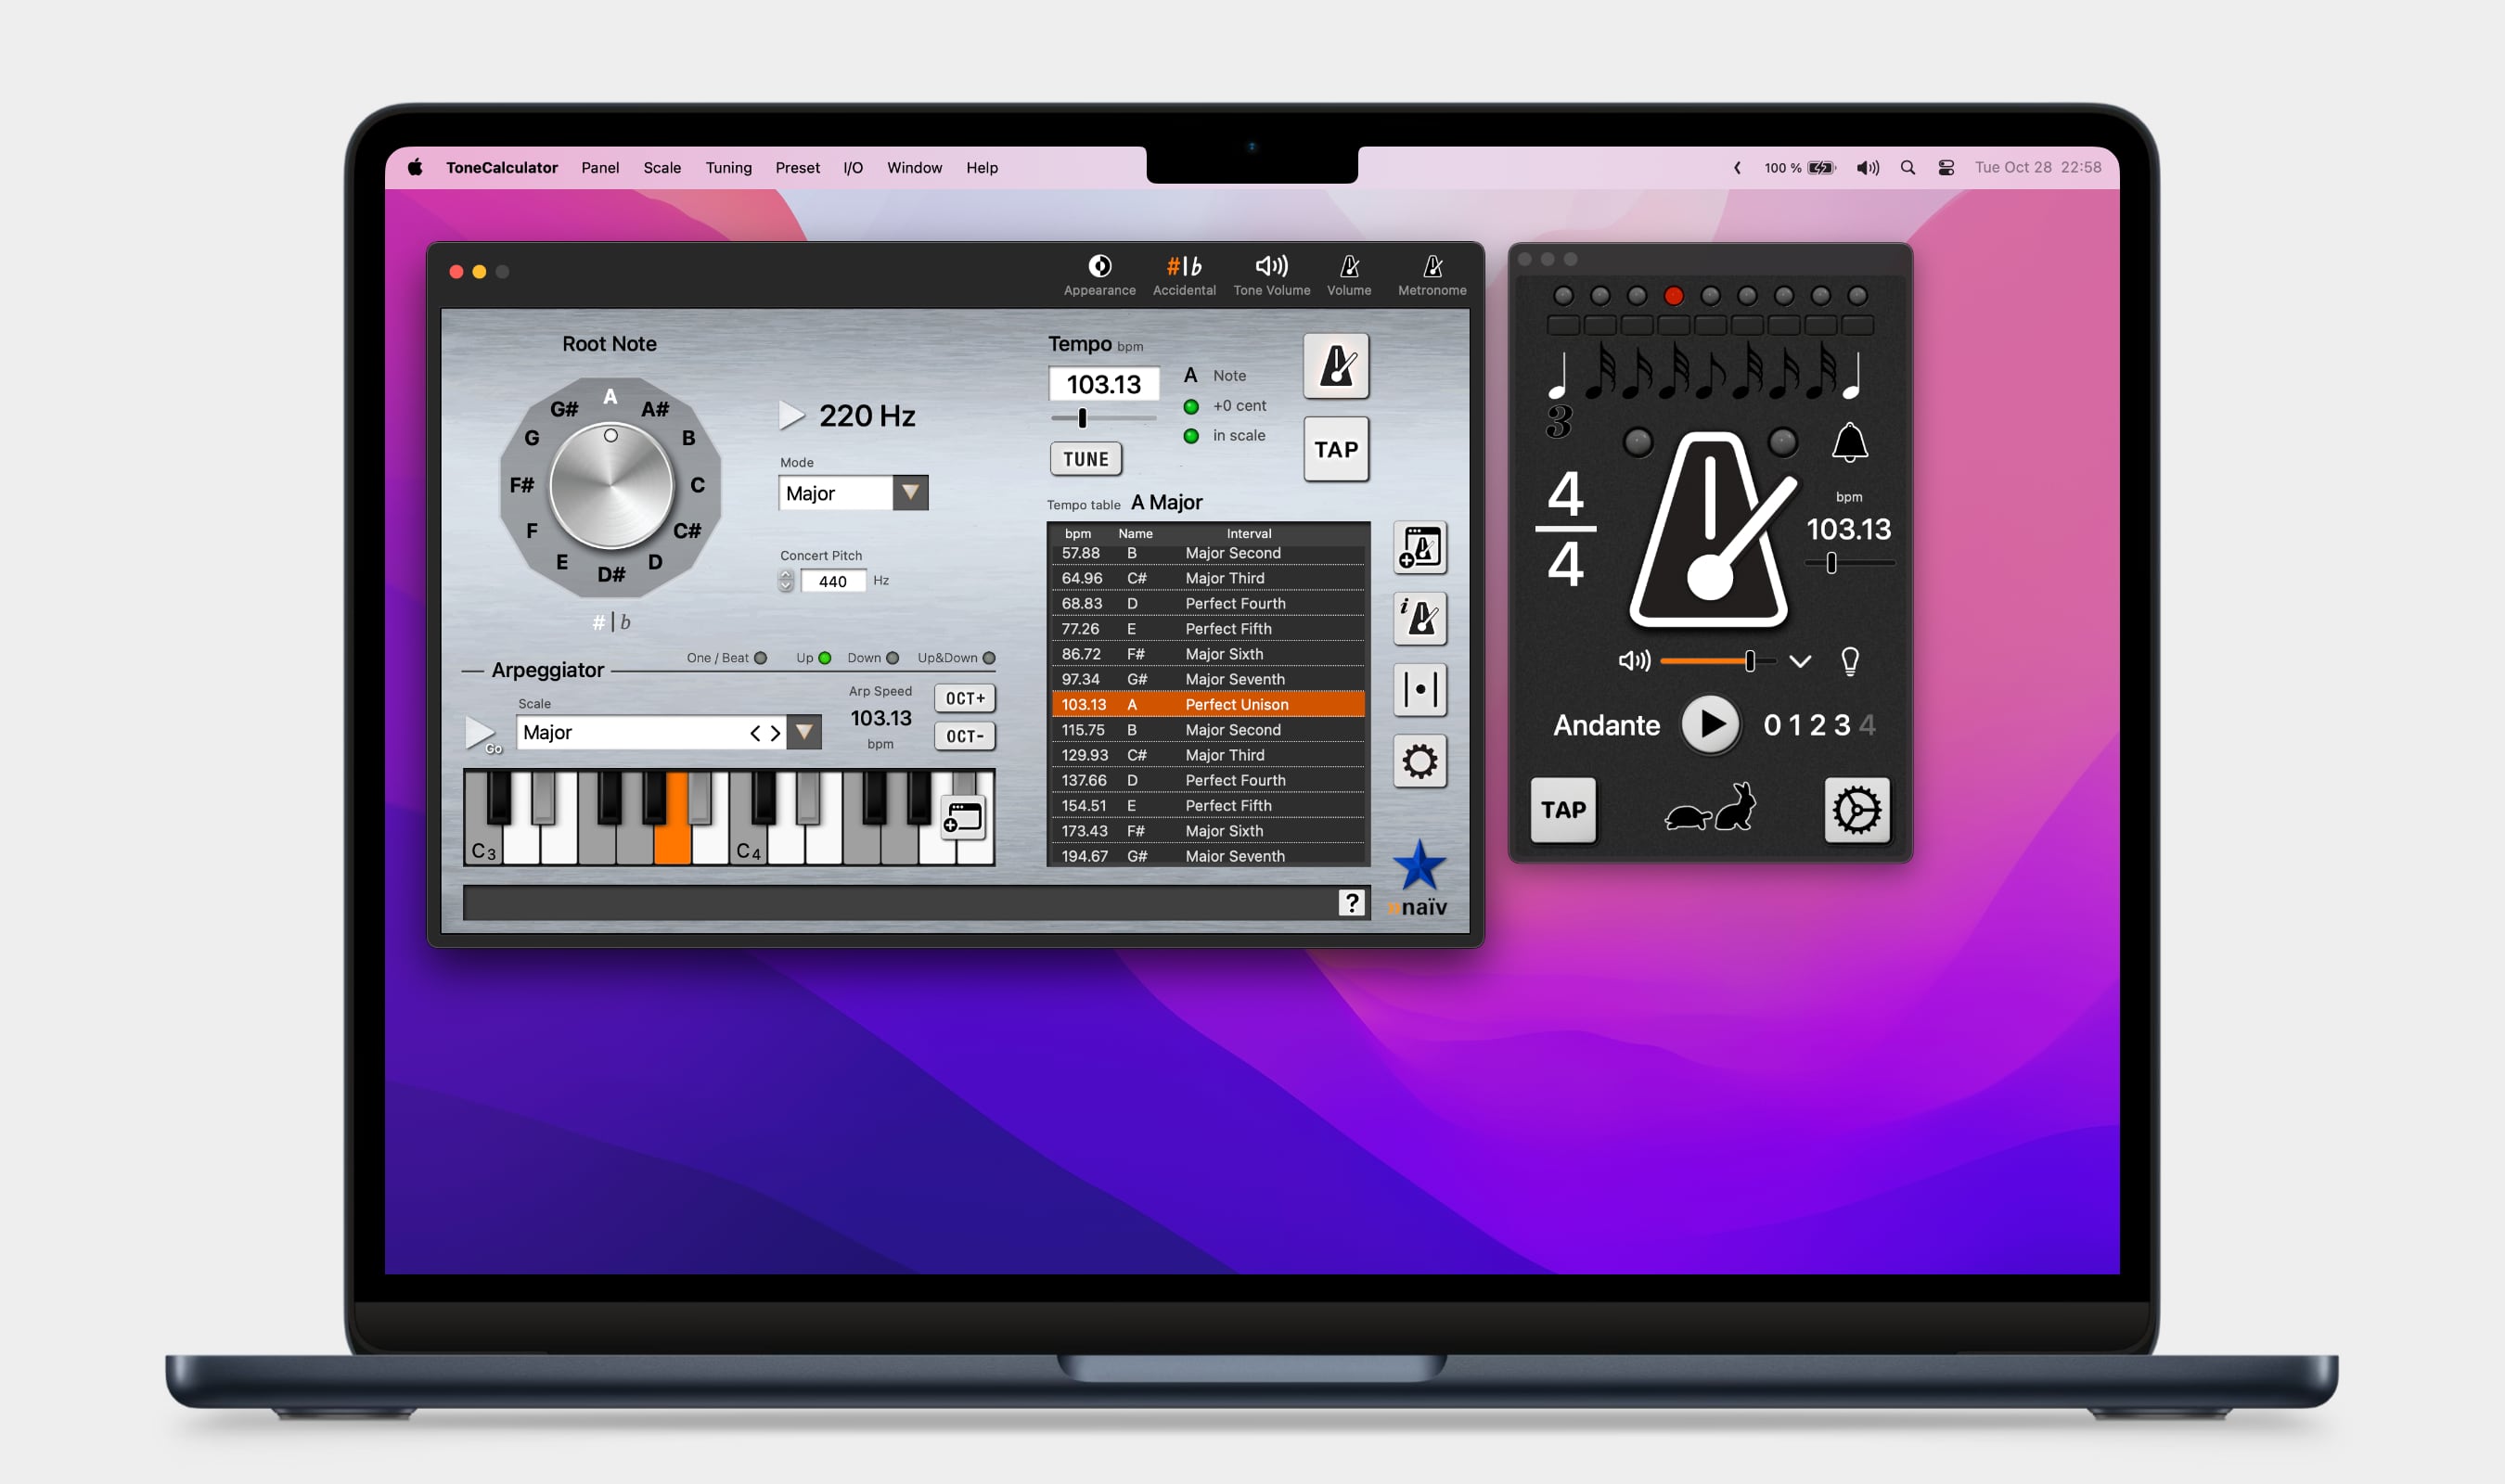Click the metronome info icon
This screenshot has width=2505, height=1484.
(x=1421, y=620)
